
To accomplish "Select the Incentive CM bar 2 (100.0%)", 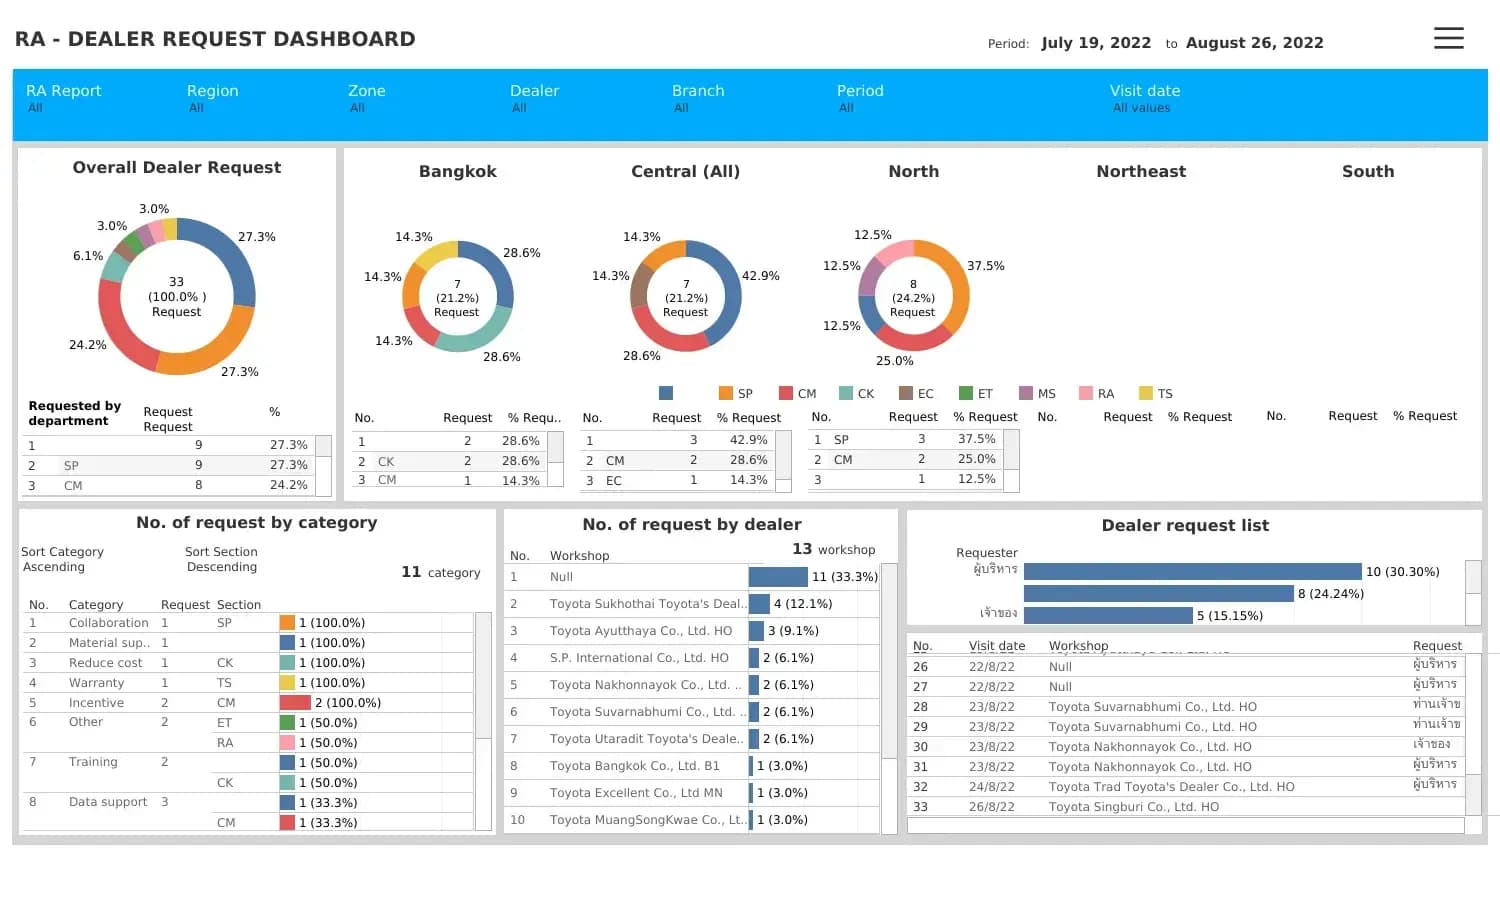I will coord(296,703).
